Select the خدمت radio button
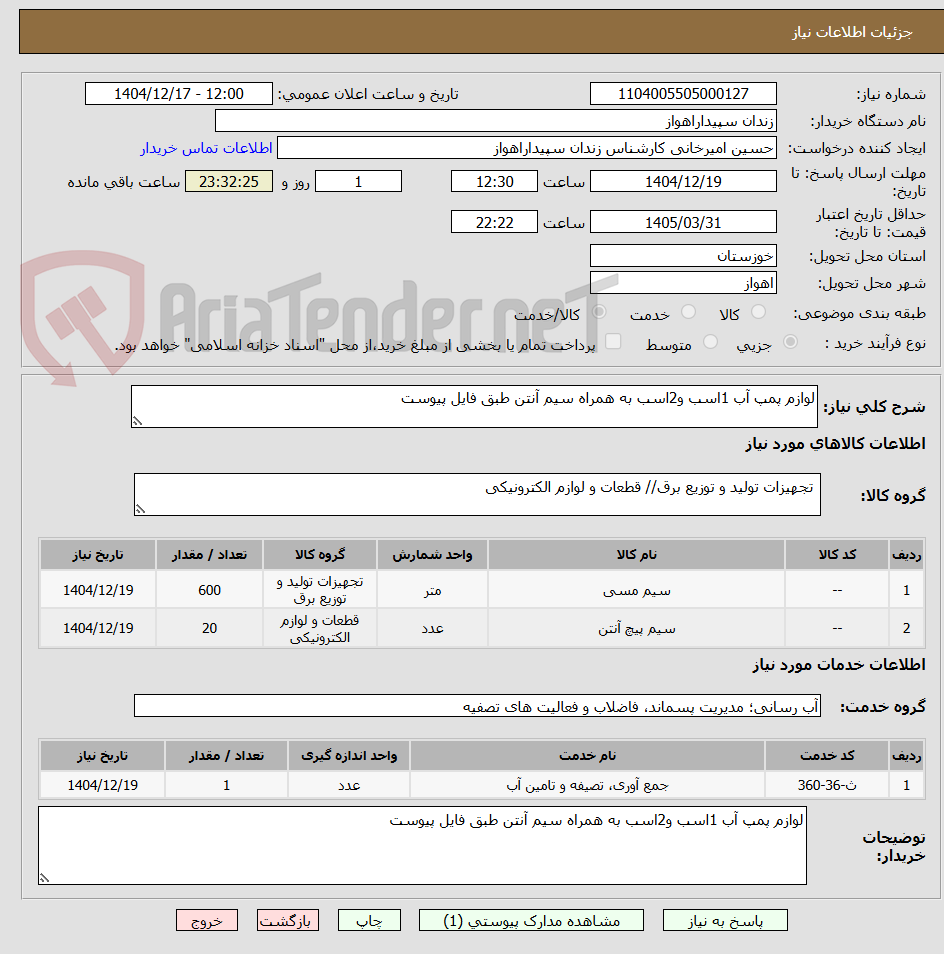 688,312
